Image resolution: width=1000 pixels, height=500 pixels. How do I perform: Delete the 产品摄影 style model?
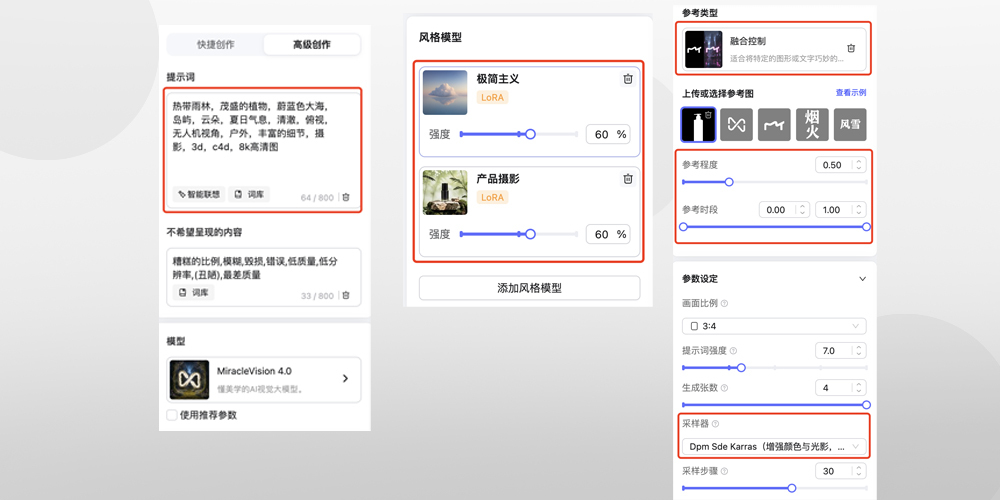(628, 179)
